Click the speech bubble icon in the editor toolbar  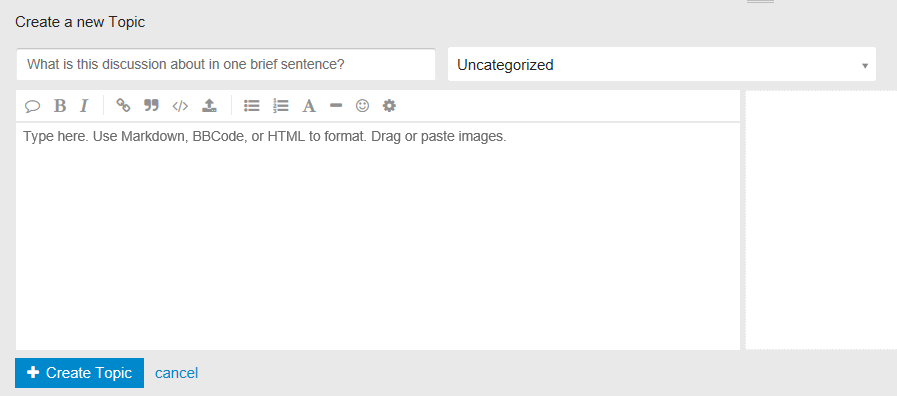tap(33, 106)
